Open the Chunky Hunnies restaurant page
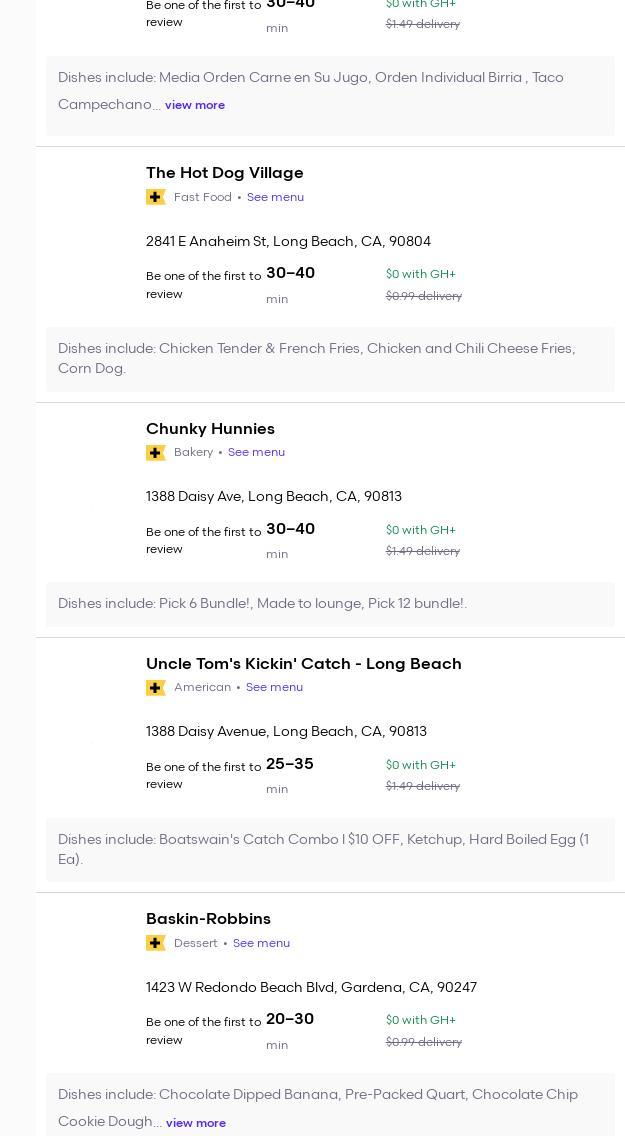 210,429
